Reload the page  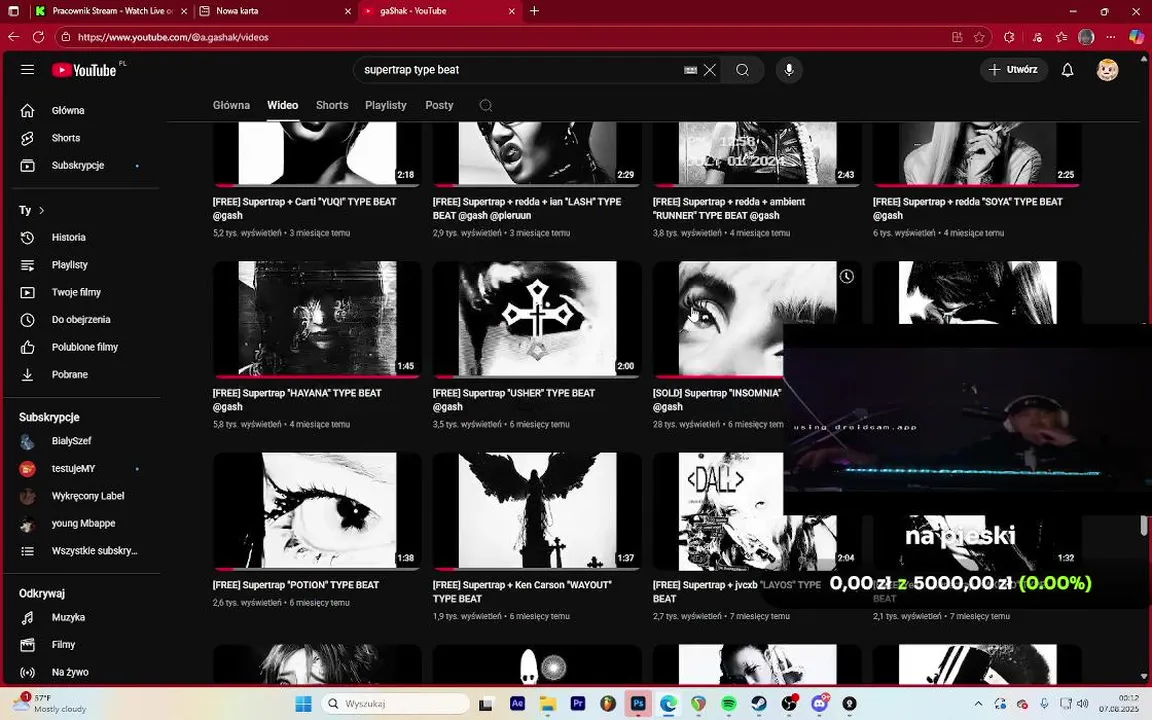pyautogui.click(x=38, y=37)
